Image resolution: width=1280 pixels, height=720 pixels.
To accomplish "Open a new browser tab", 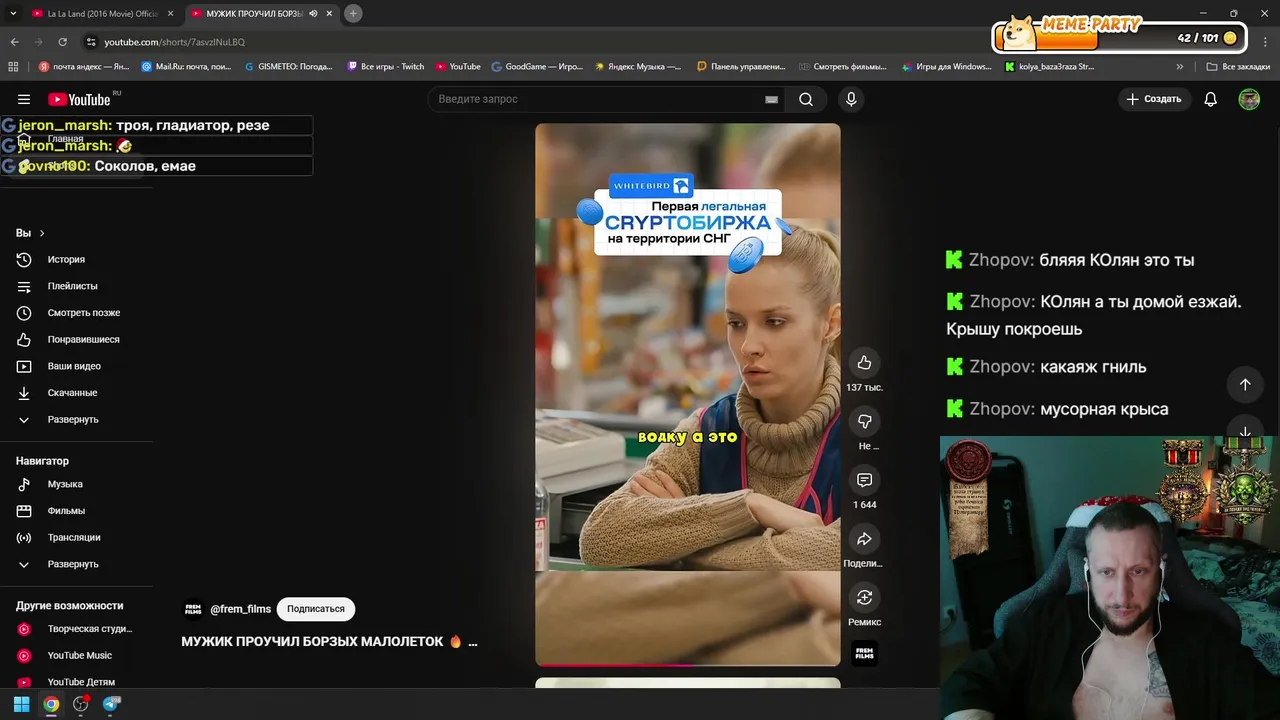I will click(353, 13).
